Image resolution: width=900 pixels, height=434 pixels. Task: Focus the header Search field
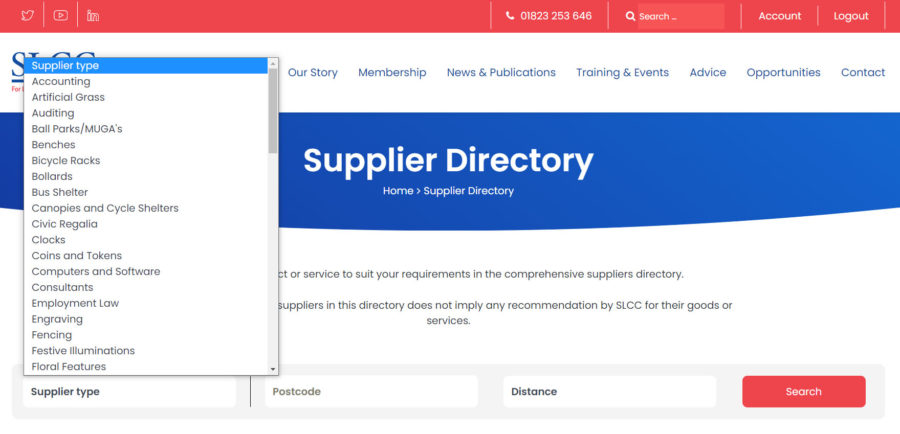point(681,16)
